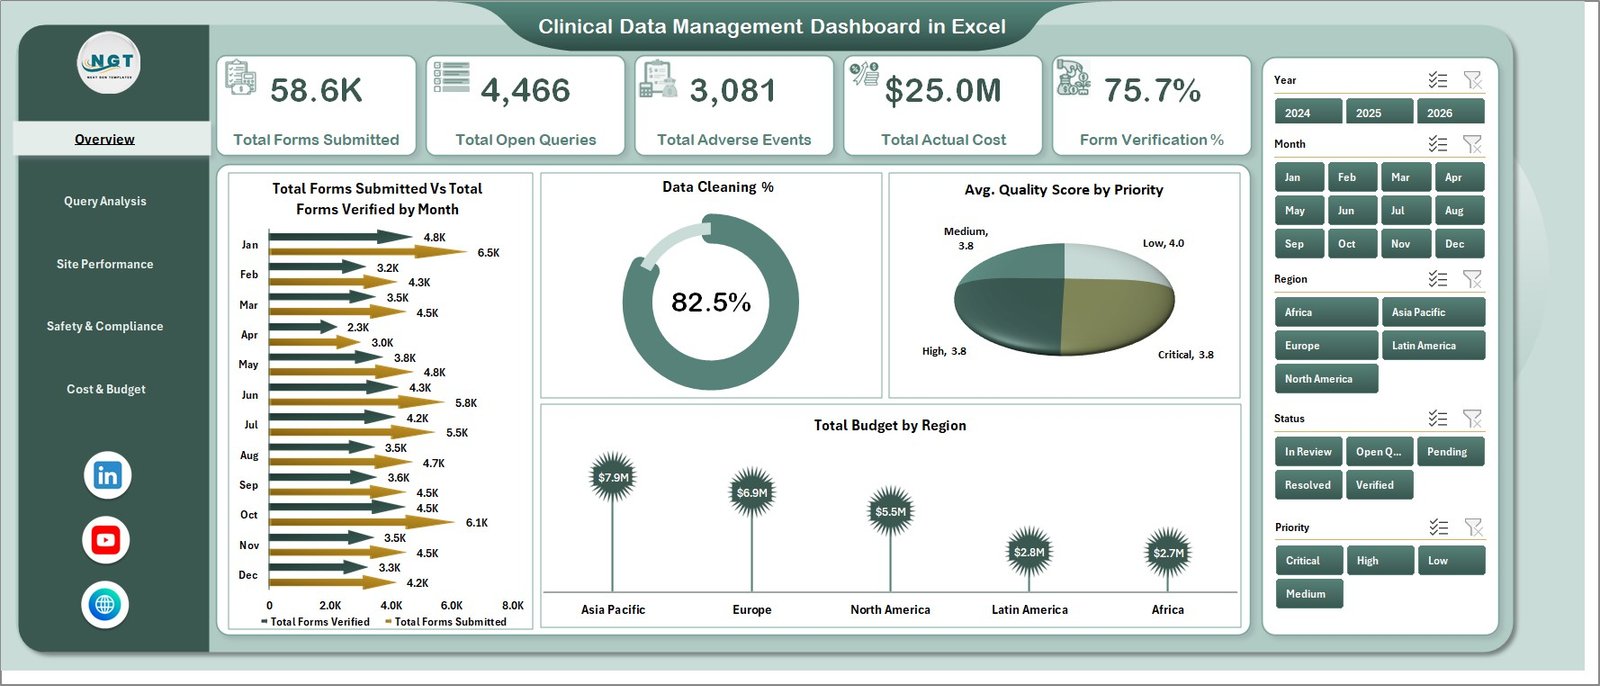Open the Query Analysis page
Screen dimensions: 1600x686
click(x=105, y=201)
